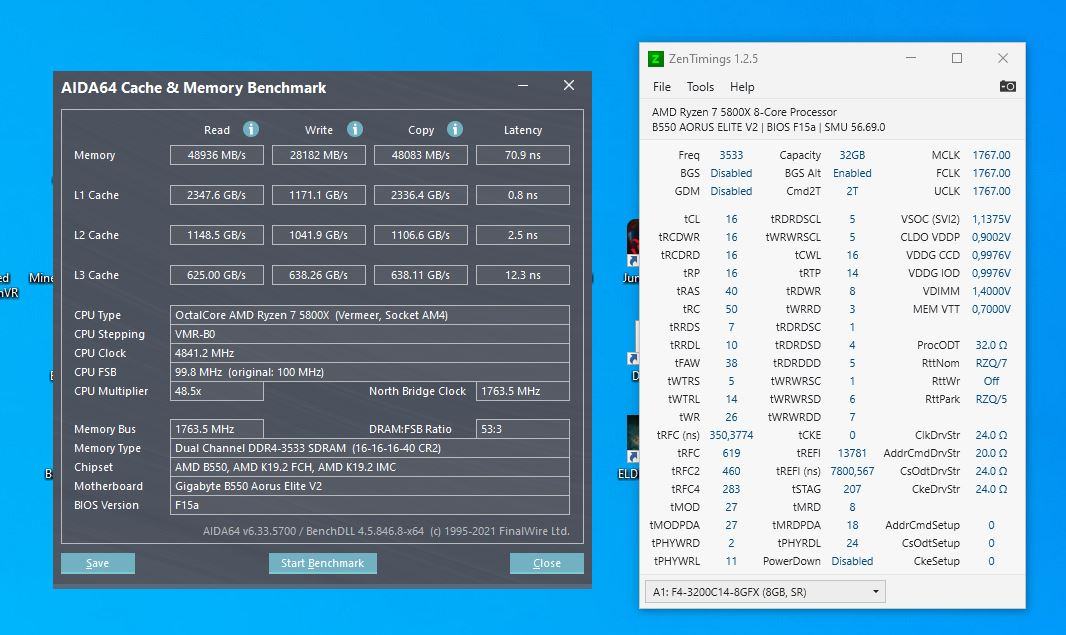Viewport: 1066px width, 635px height.
Task: Click the VDIMM voltage 1,4000V
Action: coord(991,291)
